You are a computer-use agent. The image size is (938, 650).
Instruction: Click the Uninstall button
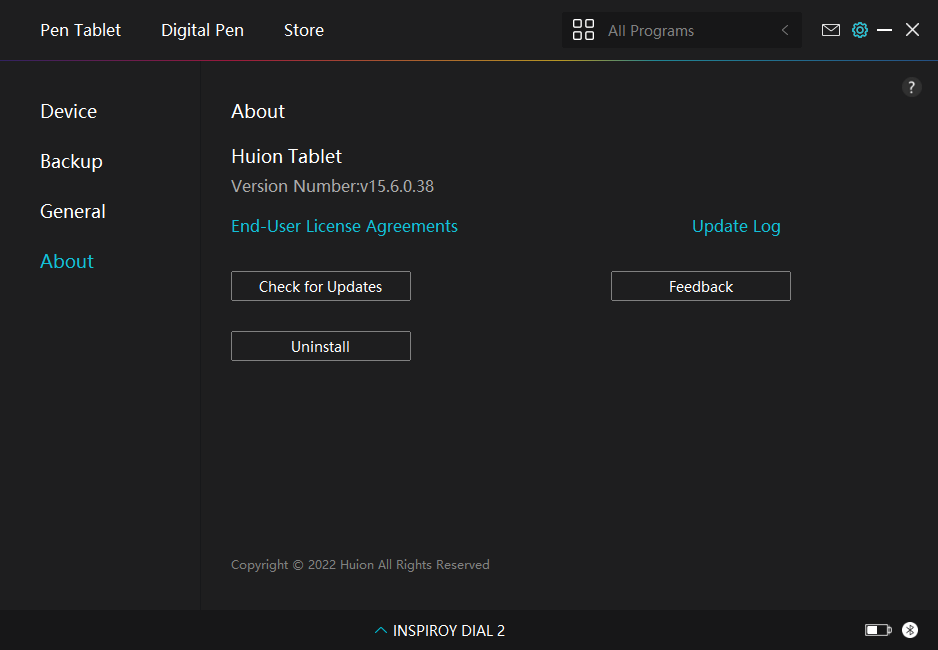321,346
